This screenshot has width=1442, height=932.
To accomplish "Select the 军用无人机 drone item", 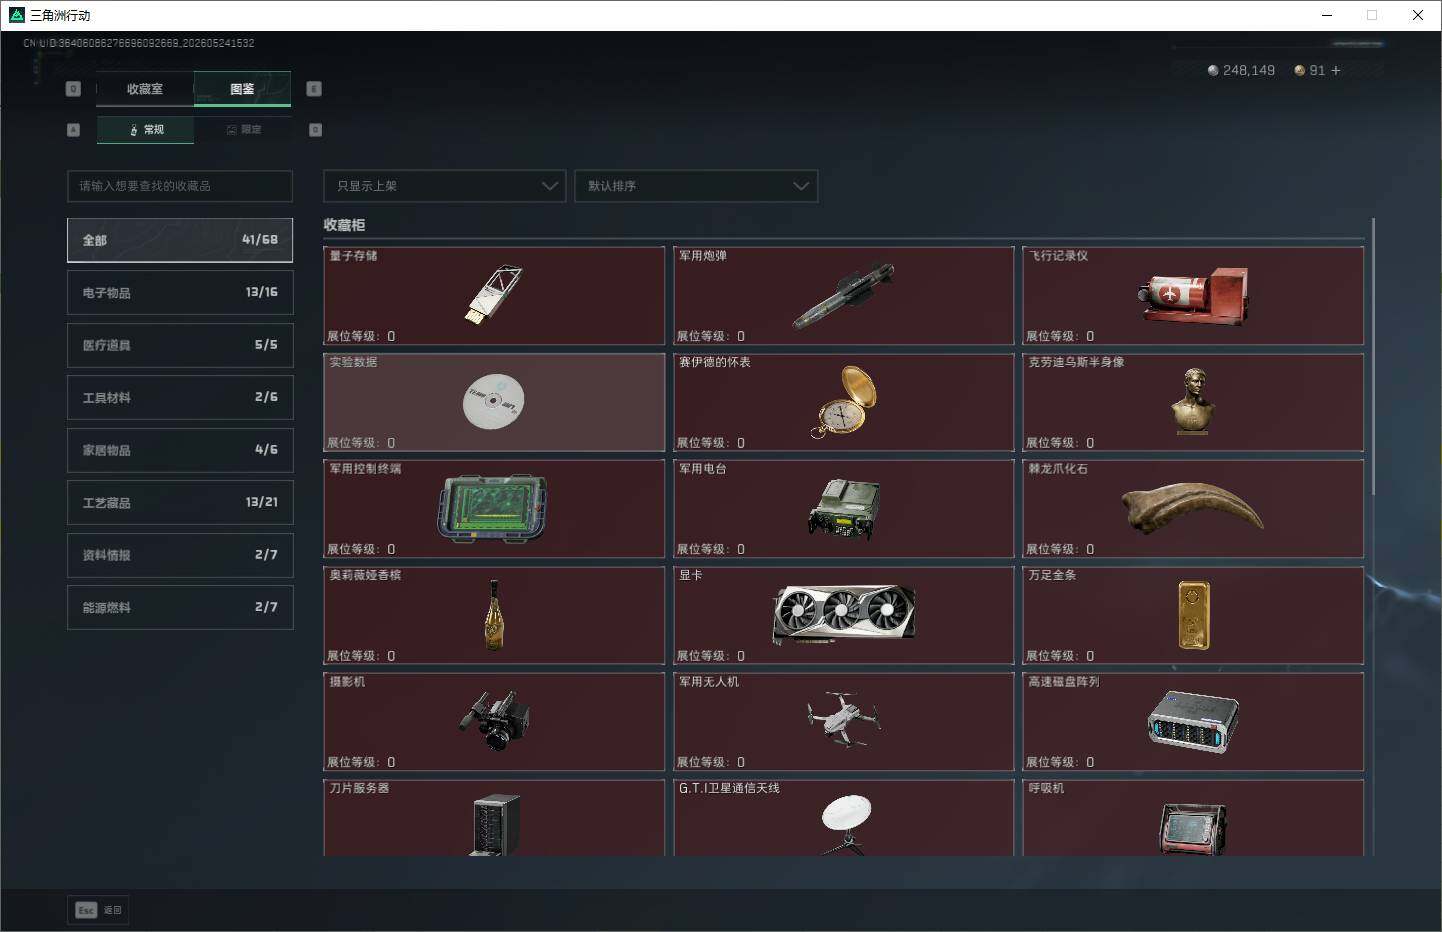I will pyautogui.click(x=843, y=721).
